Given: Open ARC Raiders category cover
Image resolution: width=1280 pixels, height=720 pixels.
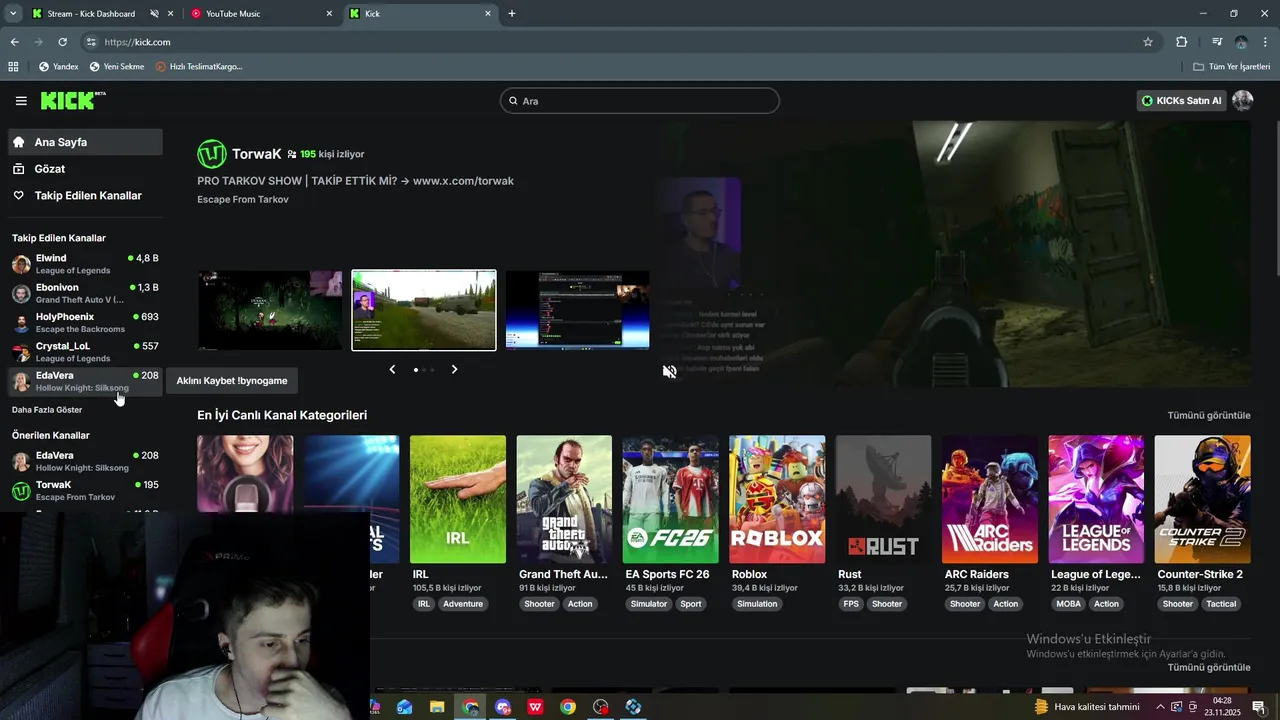Looking at the screenshot, I should 990,499.
